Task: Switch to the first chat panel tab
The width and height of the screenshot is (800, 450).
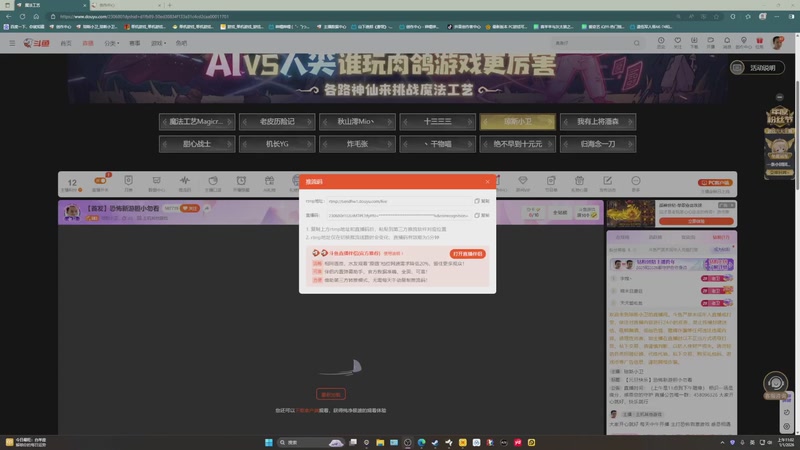Action: point(622,237)
